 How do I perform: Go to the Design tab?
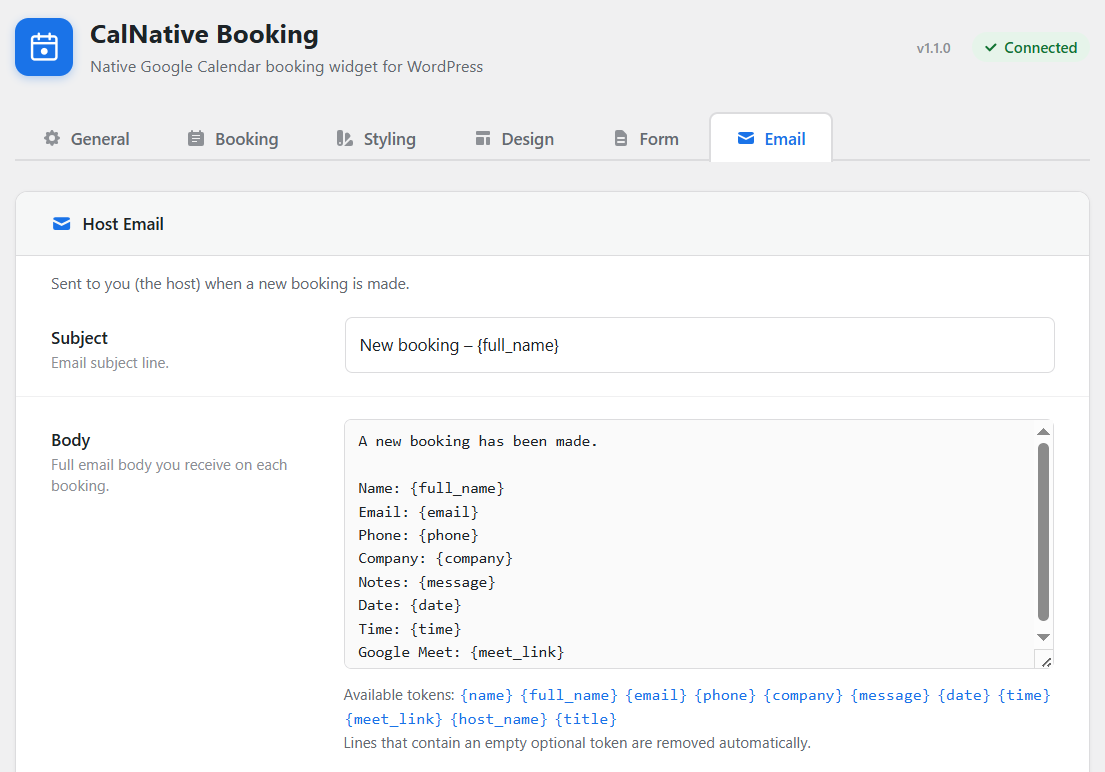514,139
